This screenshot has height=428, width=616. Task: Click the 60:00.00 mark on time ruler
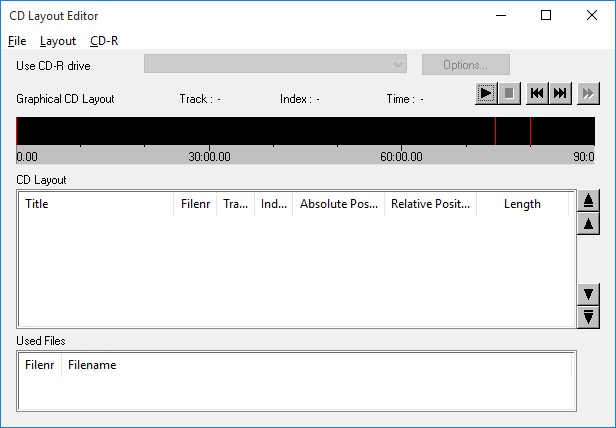[x=401, y=157]
